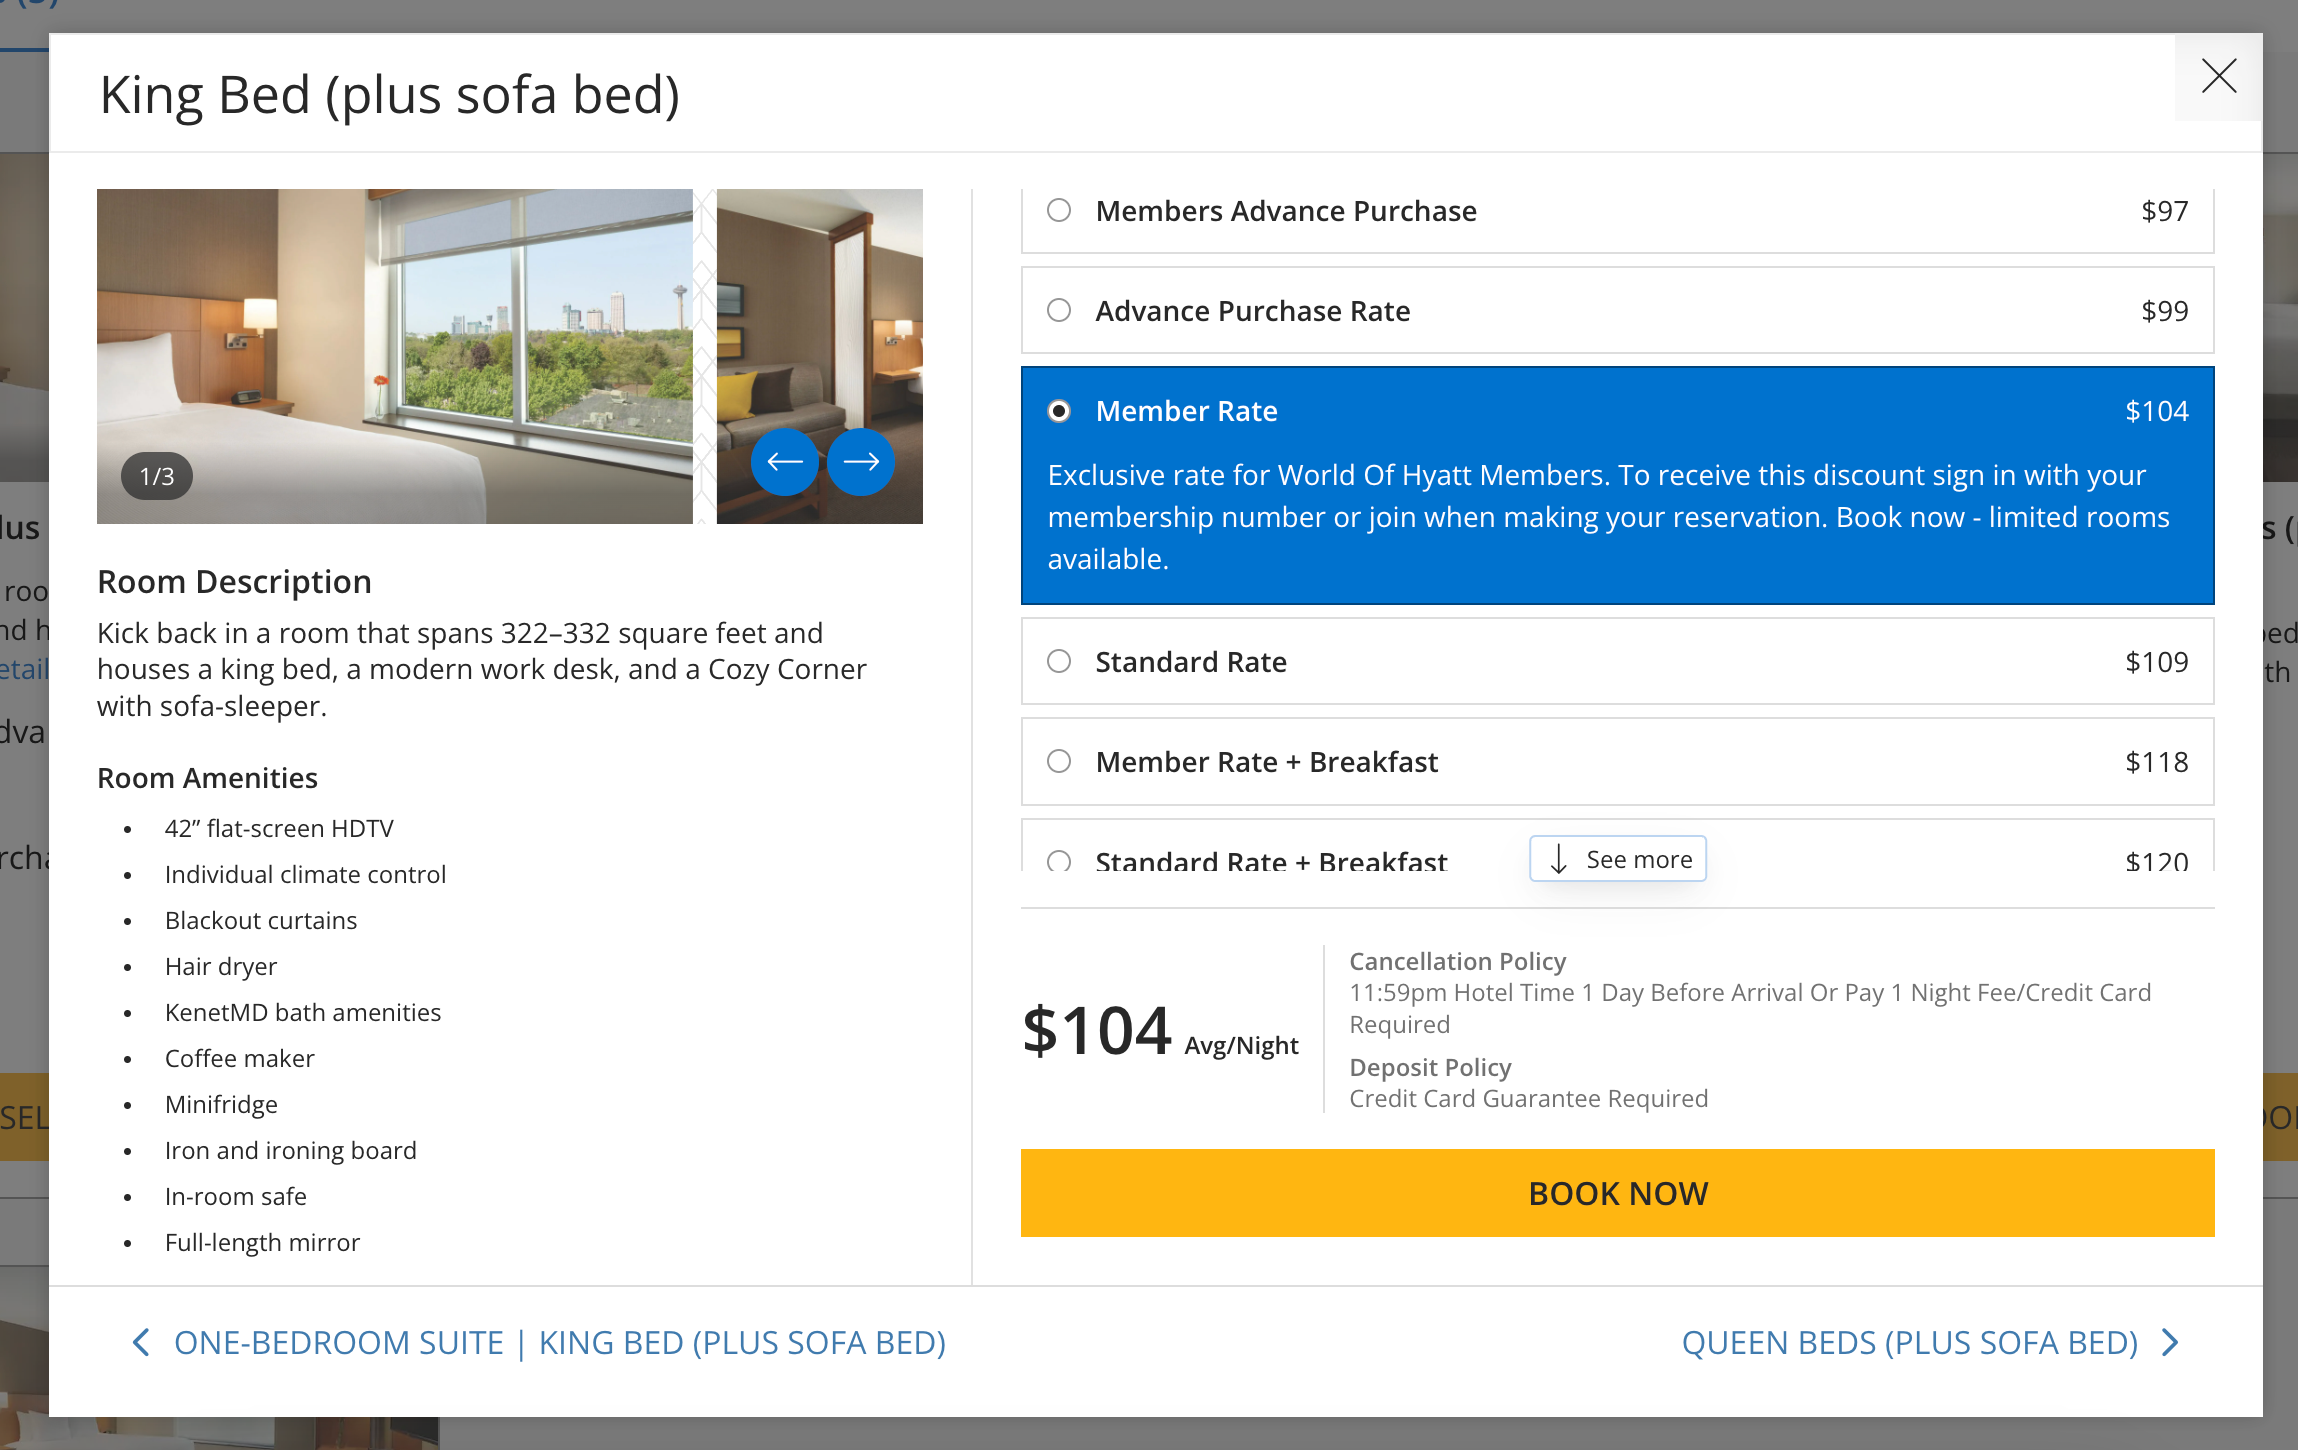Click the 1/3 photo counter badge
This screenshot has width=2298, height=1450.
pyautogui.click(x=157, y=476)
